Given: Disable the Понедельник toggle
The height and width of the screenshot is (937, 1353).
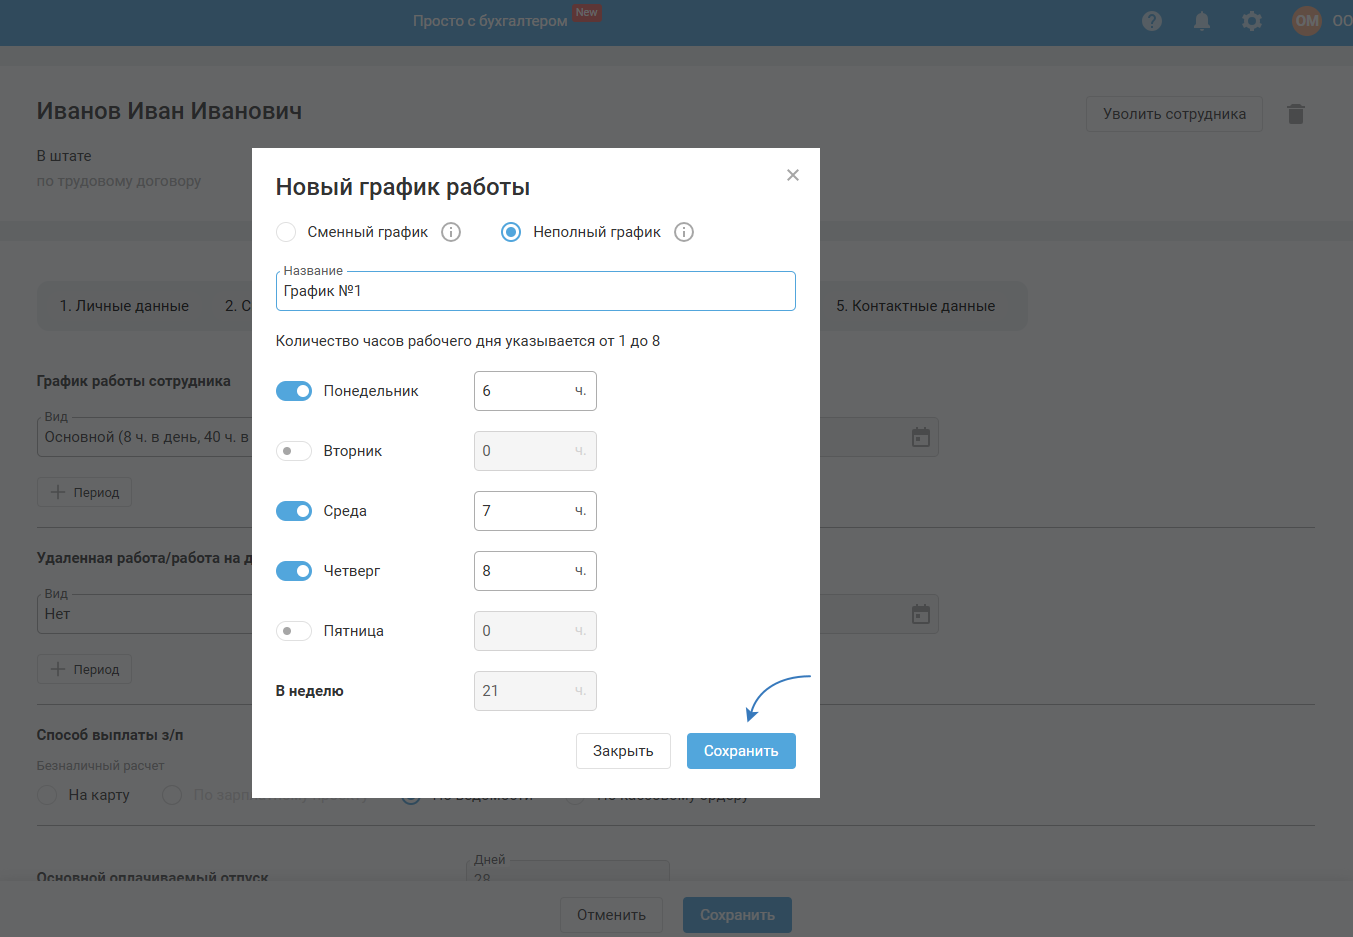Looking at the screenshot, I should click(x=294, y=391).
